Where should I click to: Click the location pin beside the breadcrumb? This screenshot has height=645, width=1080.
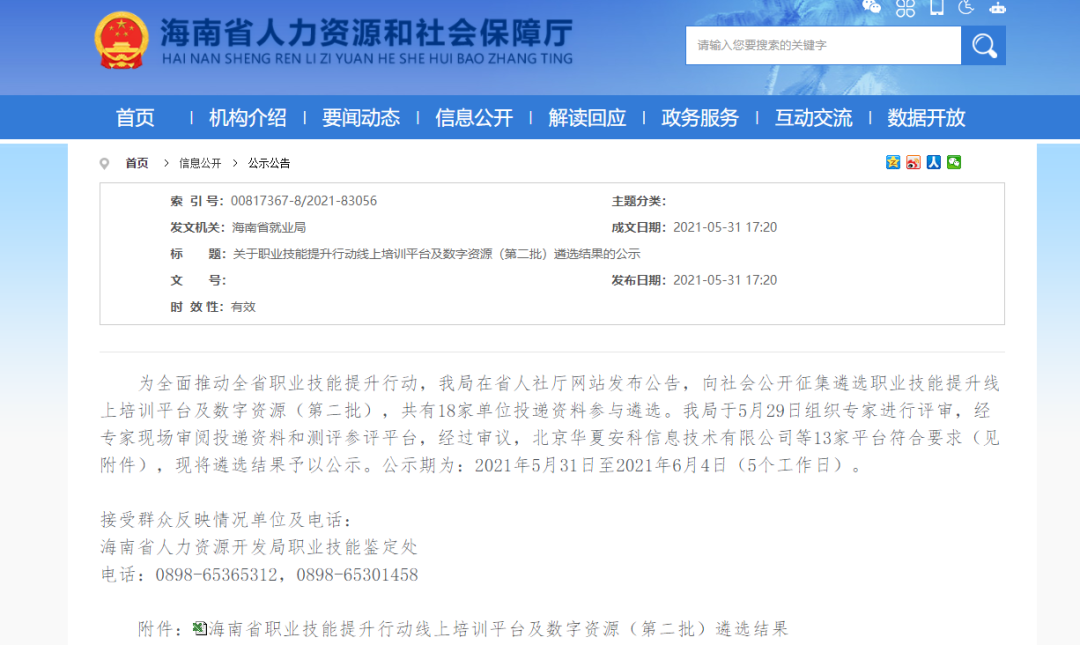tap(103, 162)
